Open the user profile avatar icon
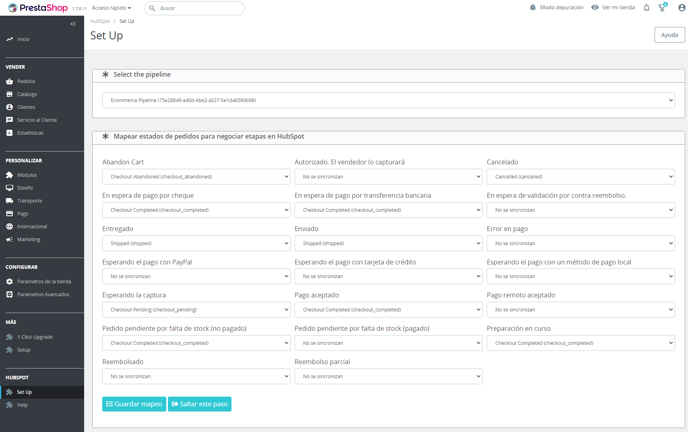Image resolution: width=688 pixels, height=432 pixels. tap(682, 7)
